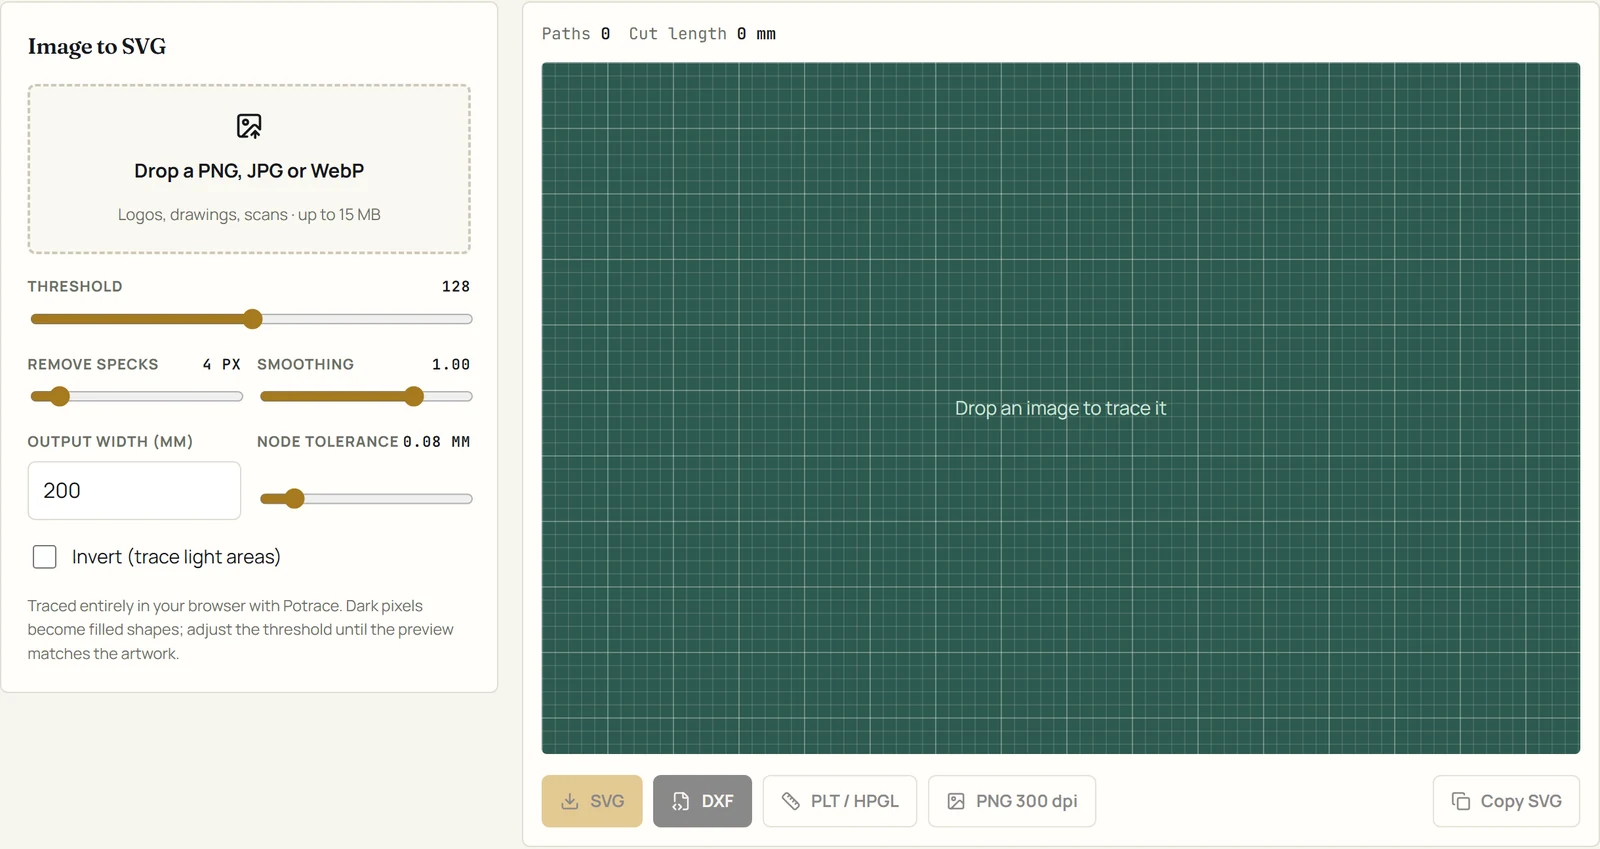
Task: Click the 'Drop an image to trace it' preview text
Action: click(x=1060, y=408)
